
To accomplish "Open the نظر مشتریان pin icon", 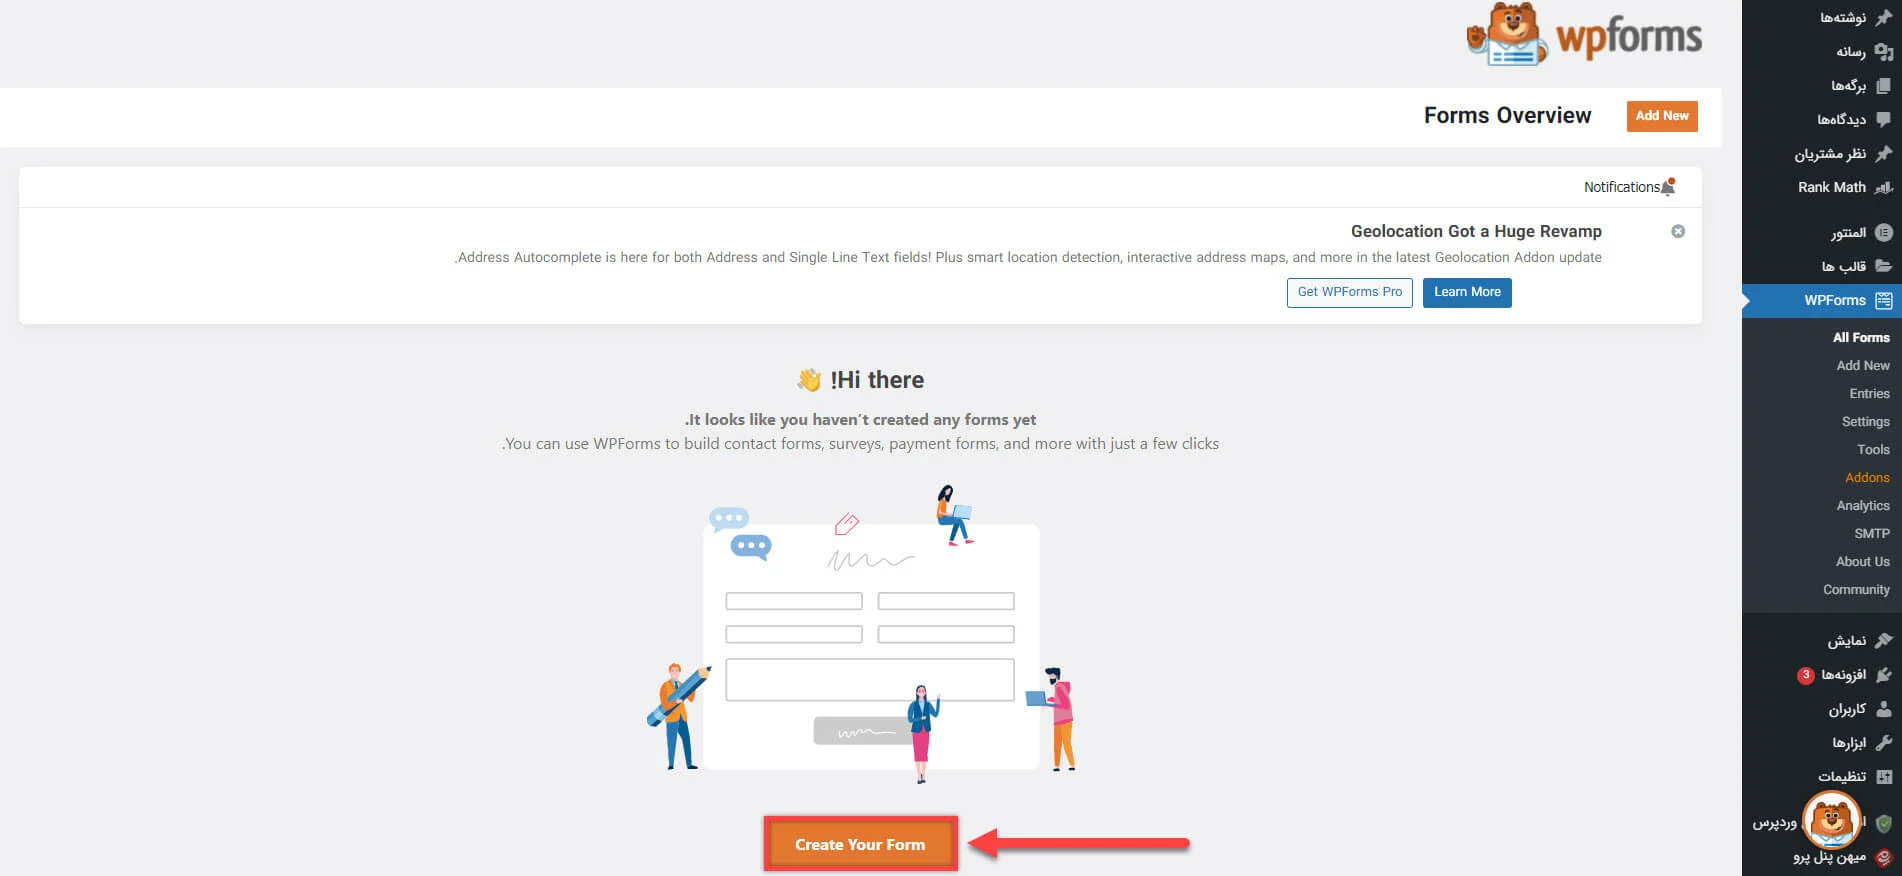I will coord(1884,153).
